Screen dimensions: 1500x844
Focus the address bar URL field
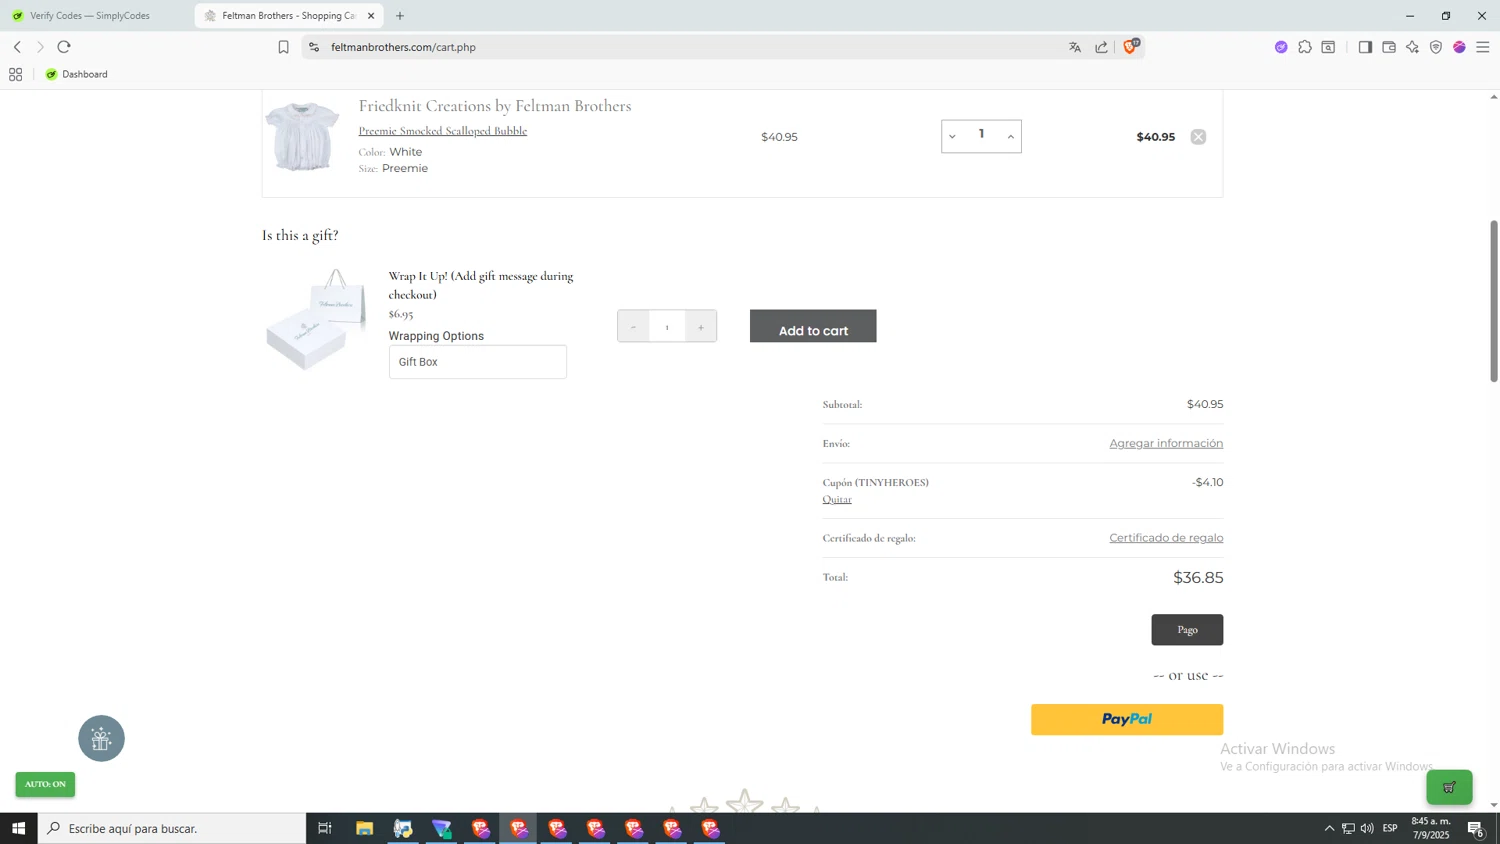[690, 47]
